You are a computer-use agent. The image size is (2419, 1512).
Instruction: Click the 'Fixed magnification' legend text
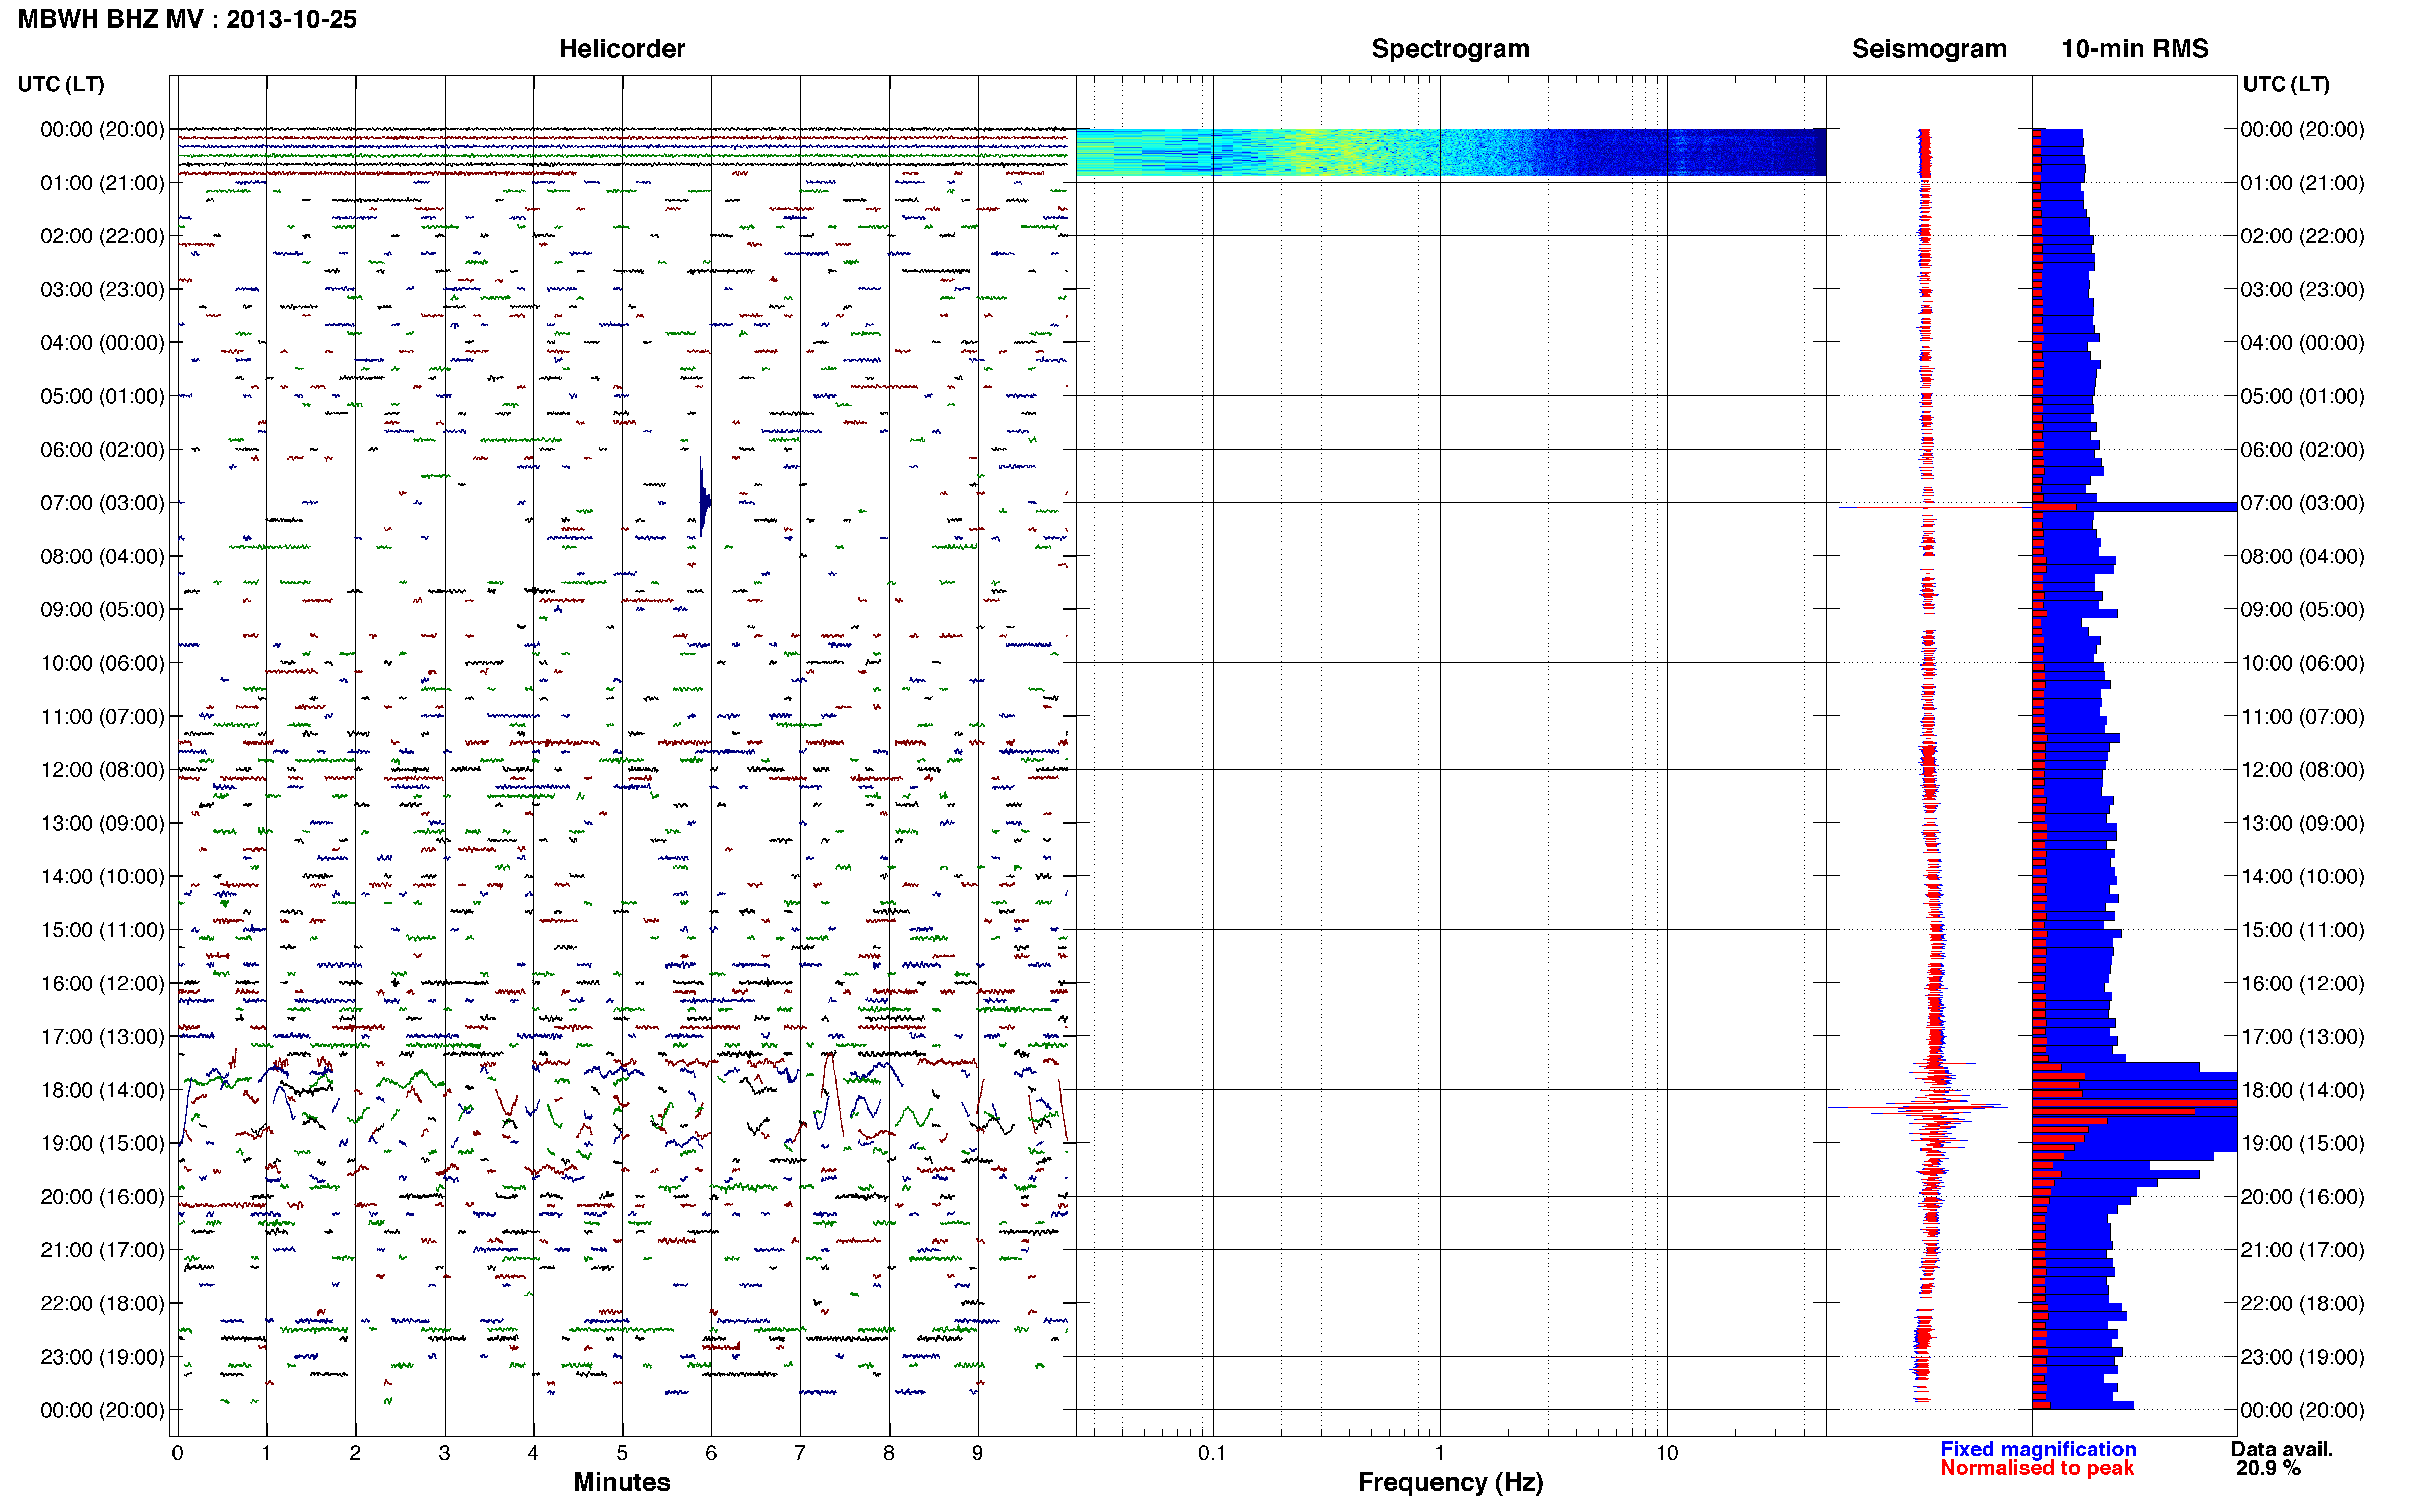pyautogui.click(x=2037, y=1449)
